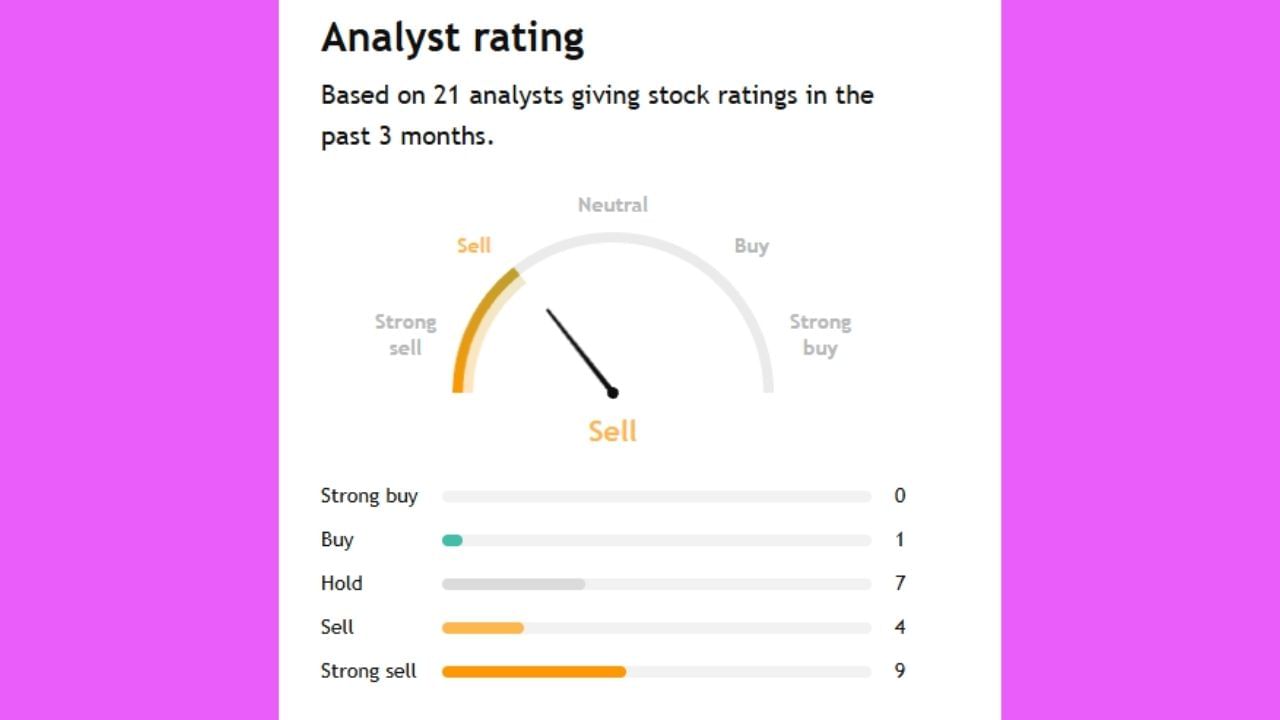This screenshot has width=1280, height=720.
Task: Click the empty Strong buy bar
Action: tap(656, 497)
